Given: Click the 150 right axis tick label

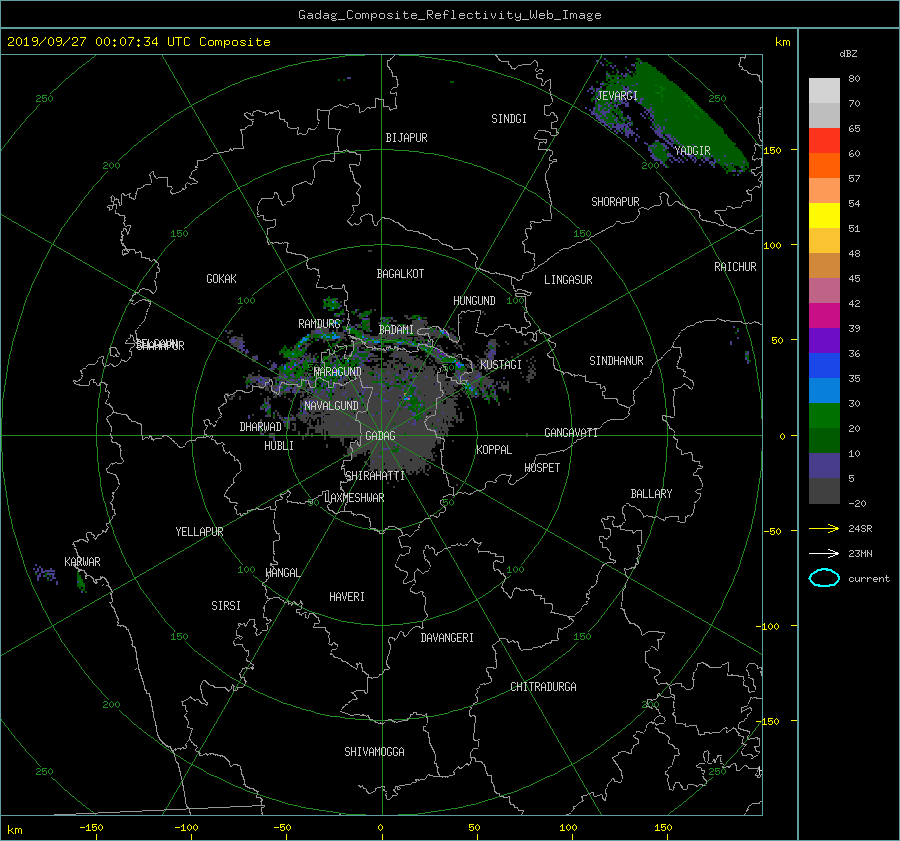Looking at the screenshot, I should click(x=772, y=150).
